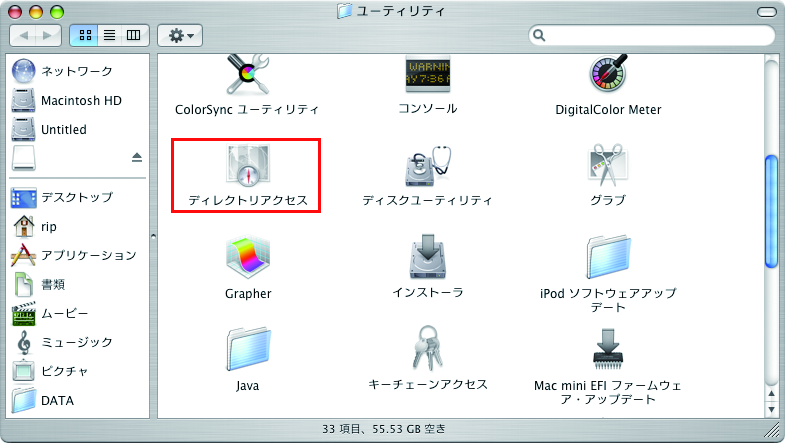Open the コンソール application icon

(428, 73)
